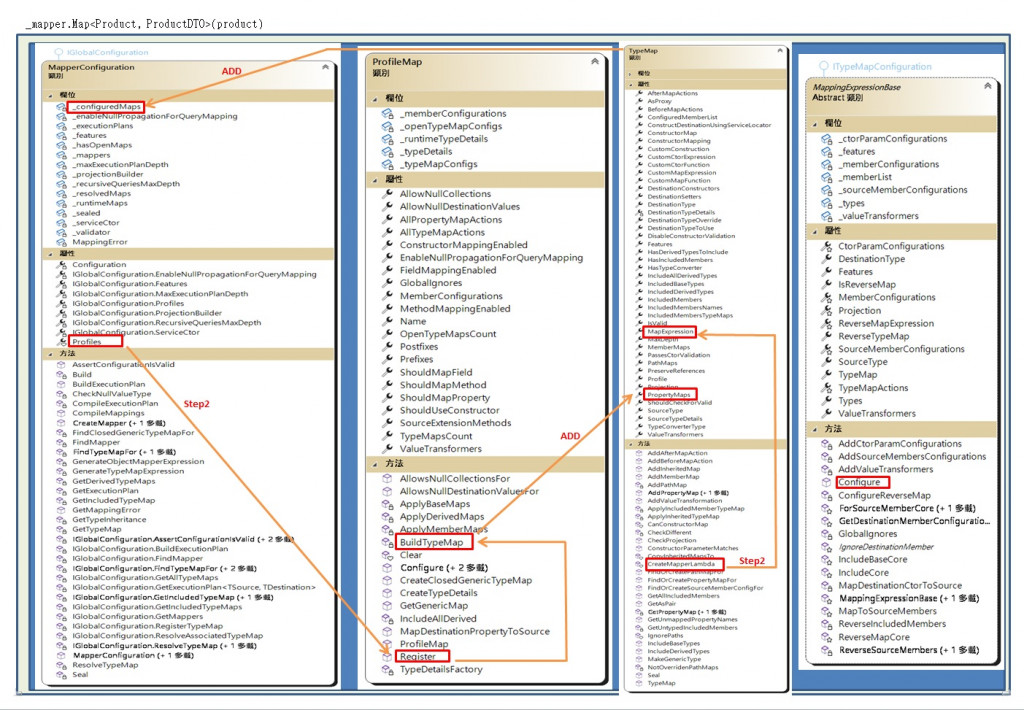Screen dimensions: 1024x710
Task: Click the field icon beside _configuredMaps
Action: pyautogui.click(x=61, y=106)
